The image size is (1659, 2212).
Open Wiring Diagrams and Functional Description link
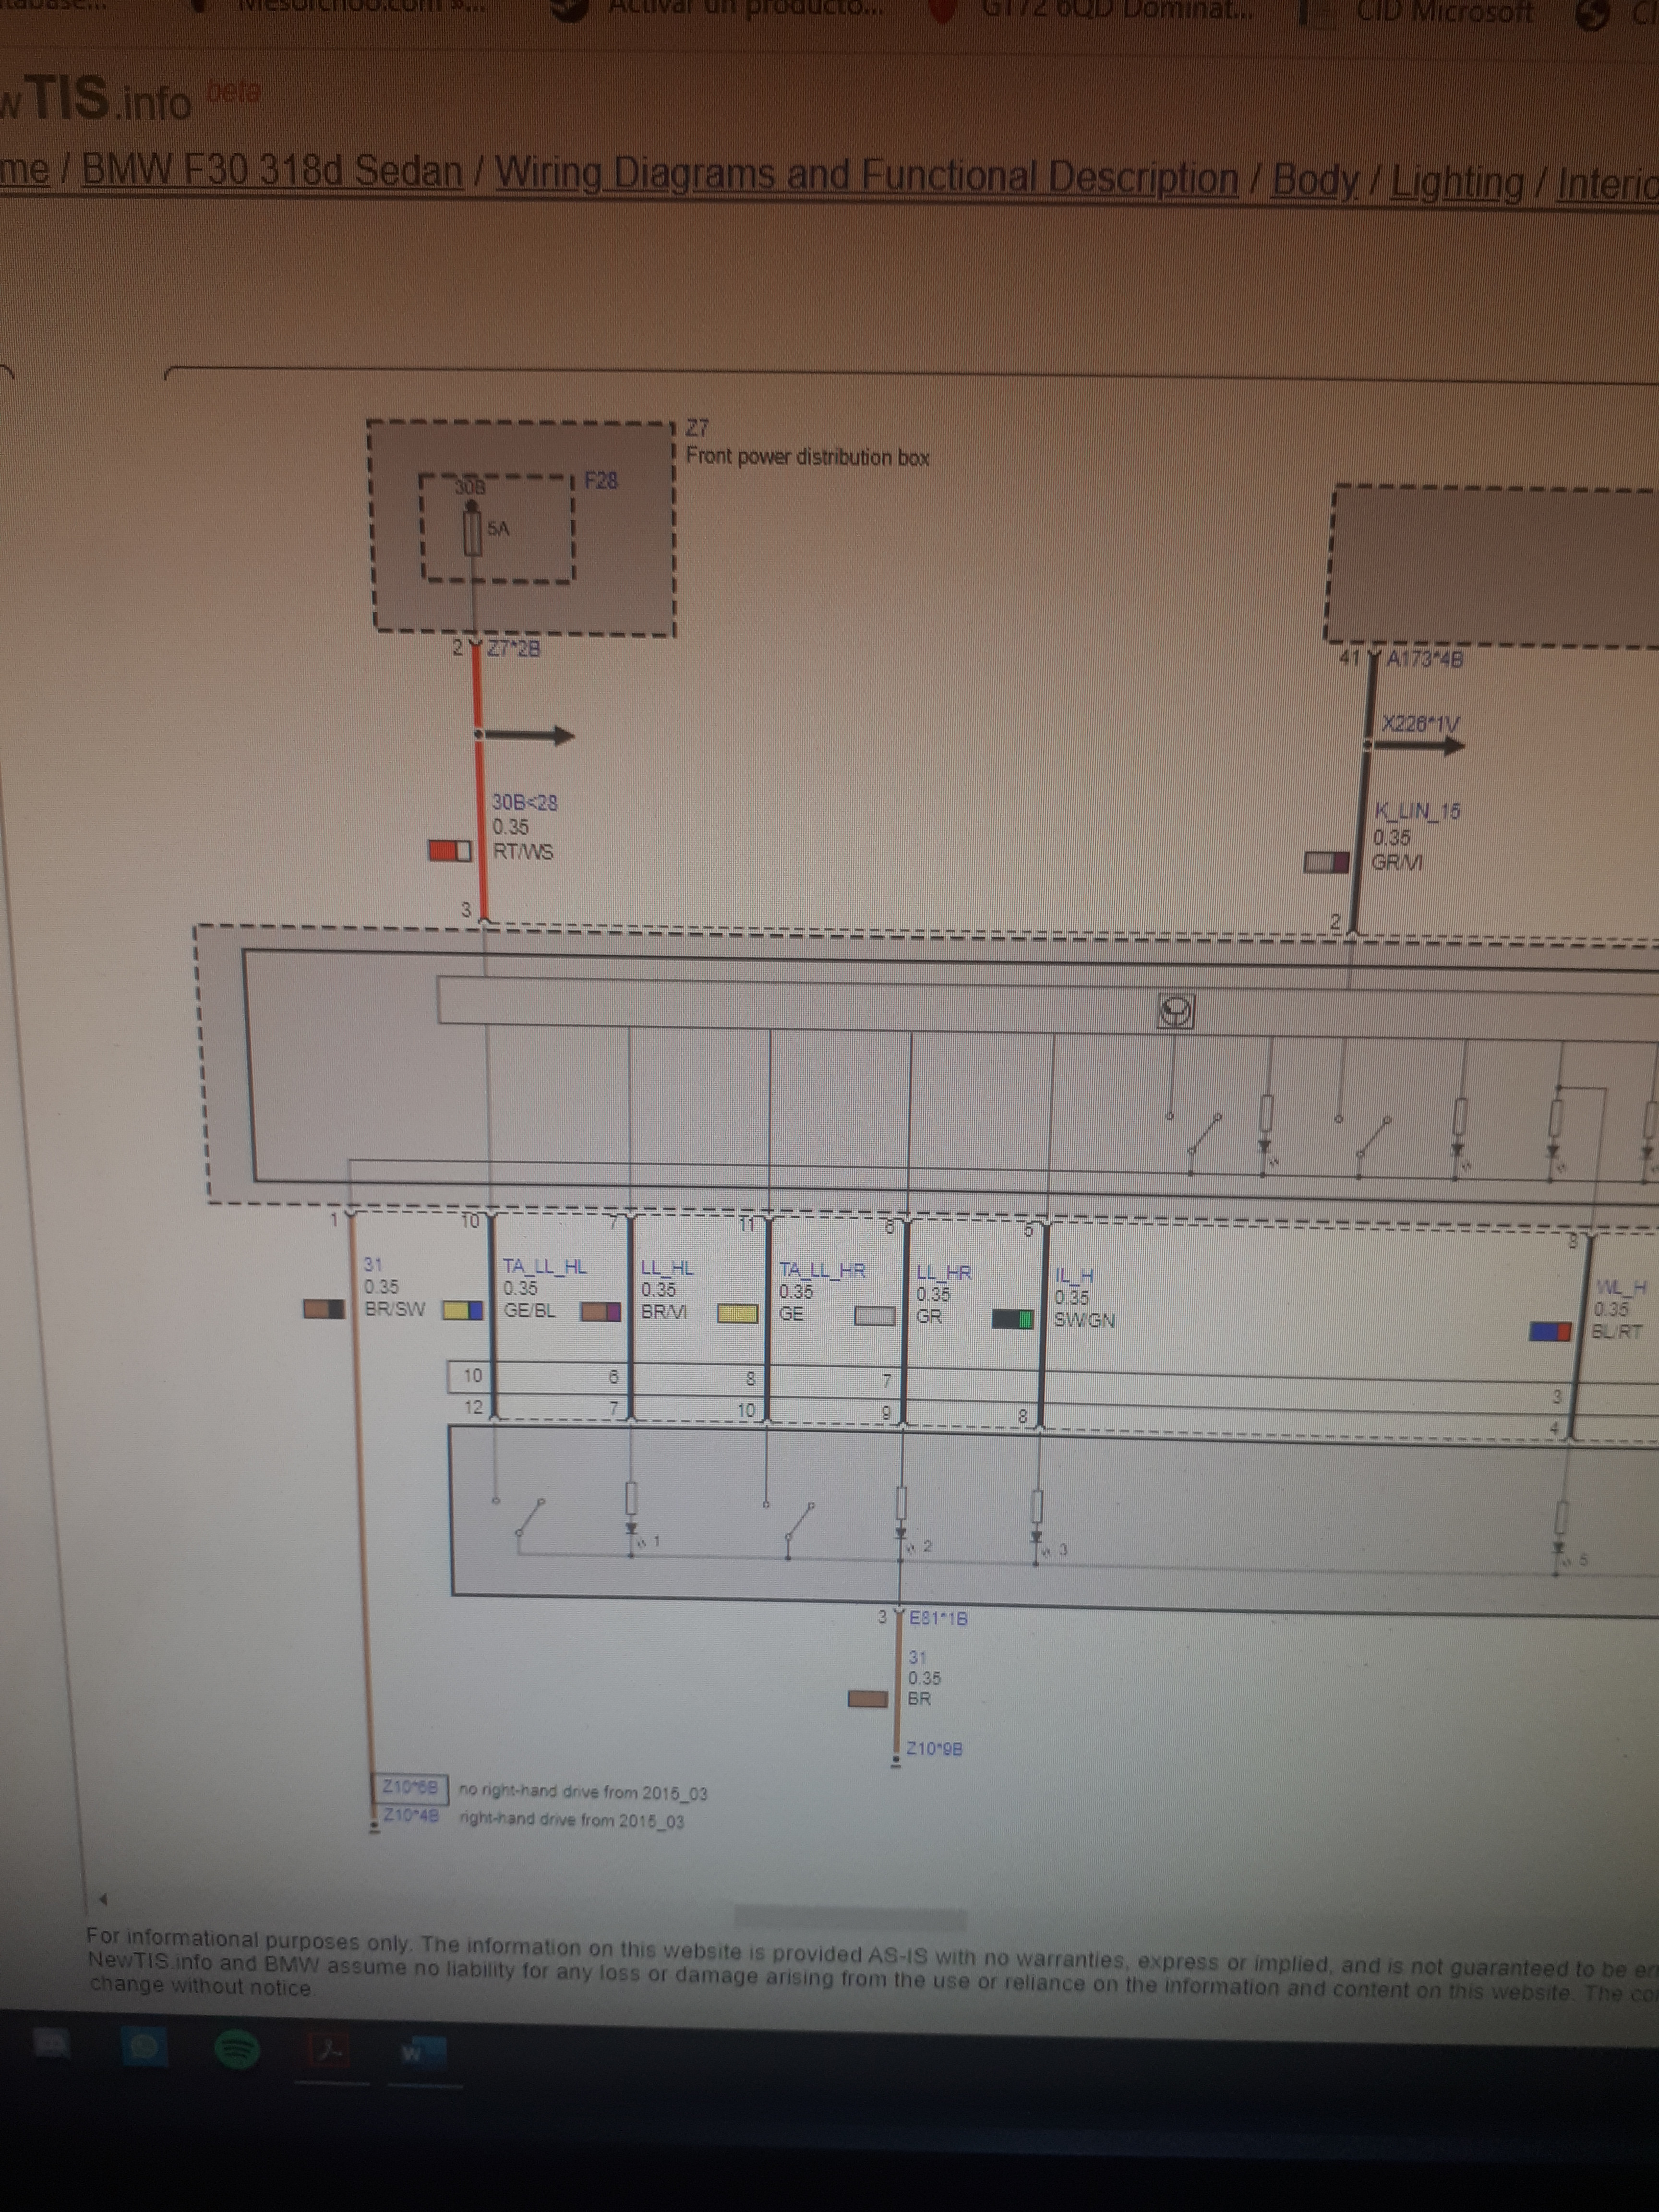coord(866,176)
